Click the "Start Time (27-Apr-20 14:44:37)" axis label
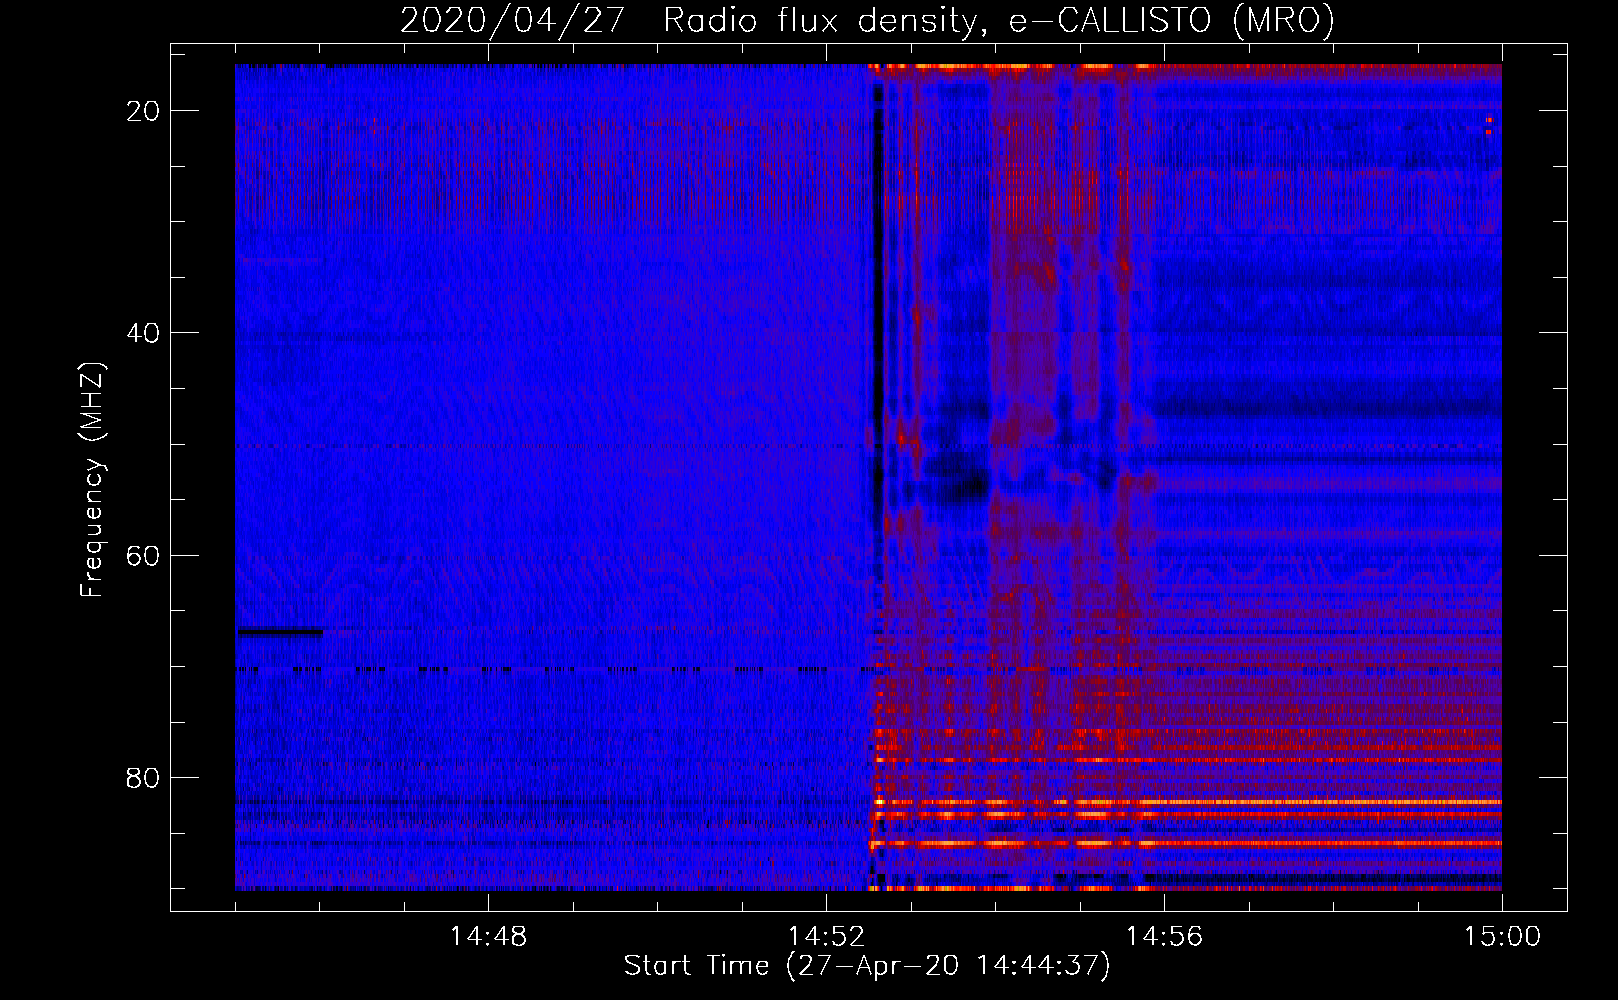This screenshot has height=1000, width=1618. 867,966
